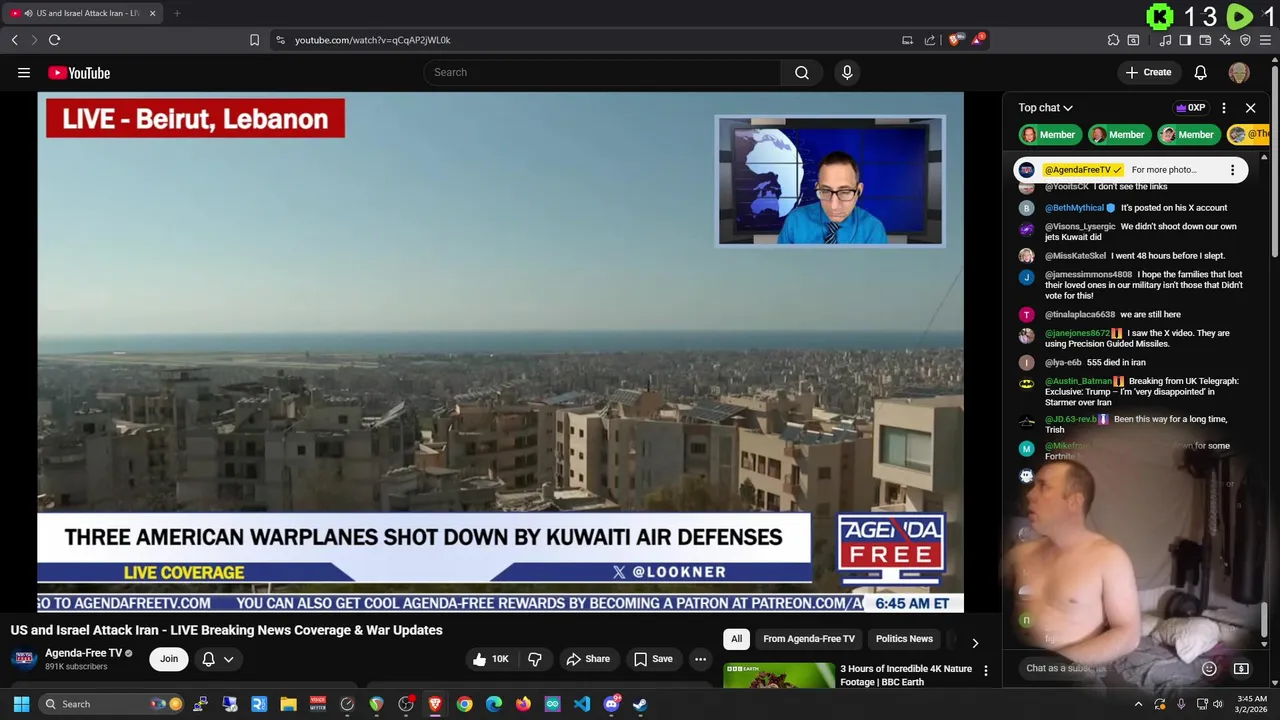
Task: Click the browser address bar URL
Action: (x=372, y=40)
